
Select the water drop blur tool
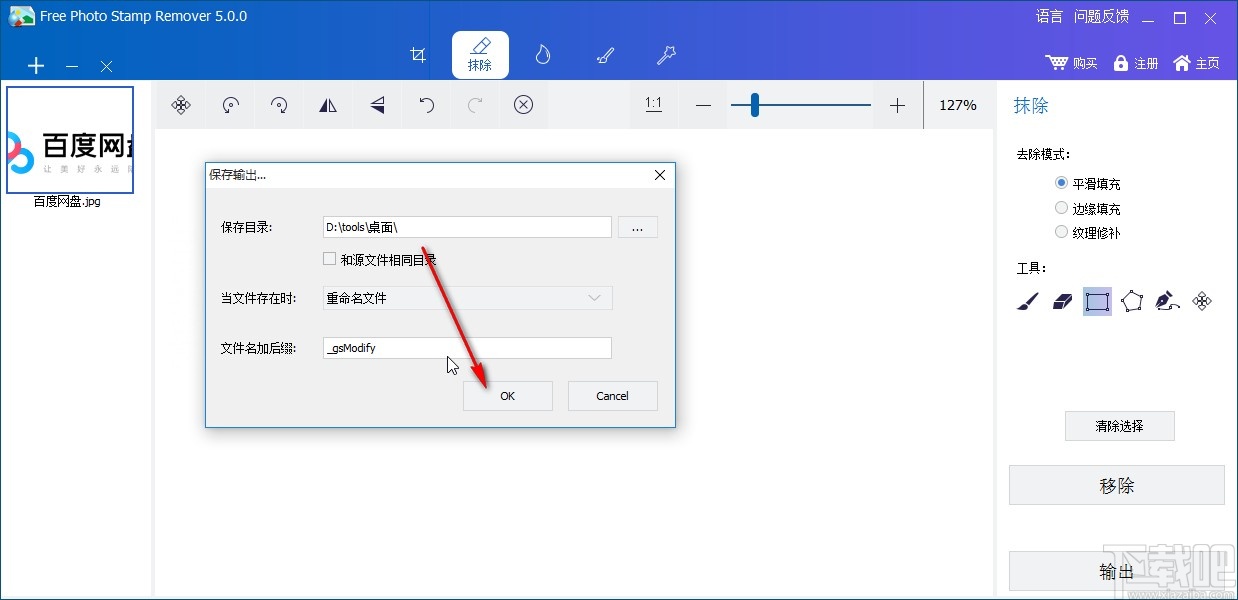[x=542, y=55]
